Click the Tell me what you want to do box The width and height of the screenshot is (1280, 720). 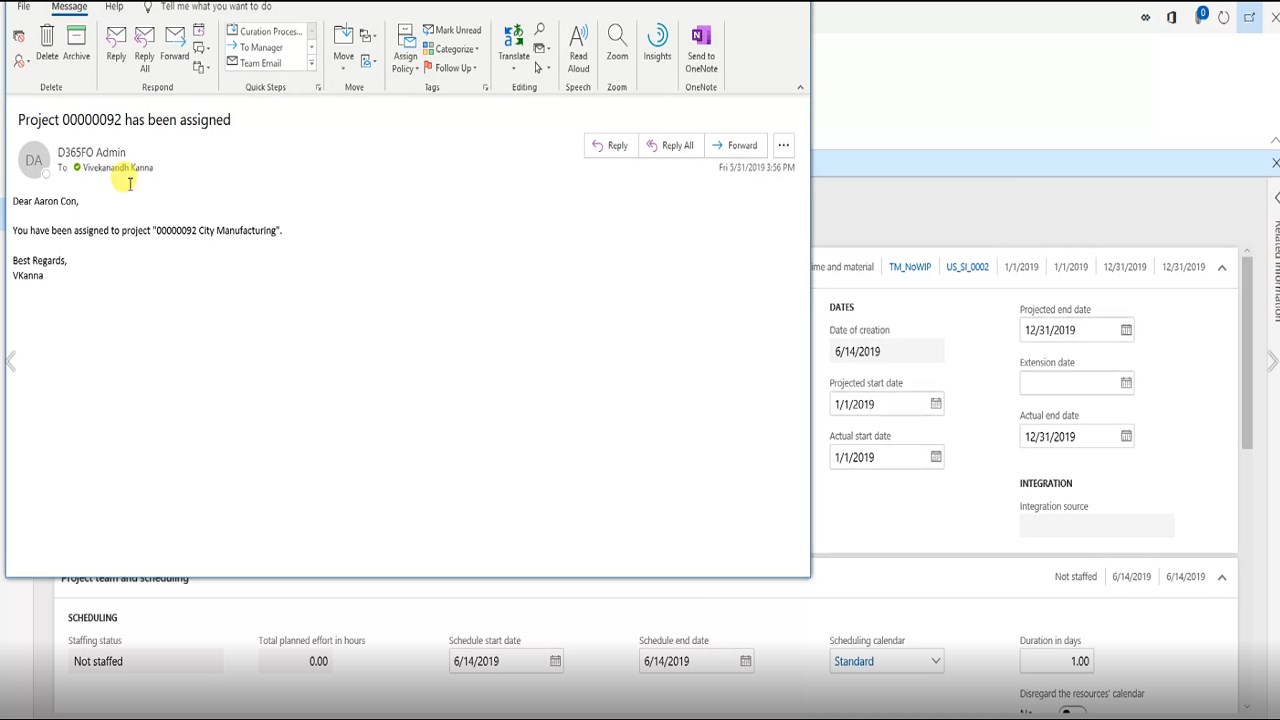(x=216, y=7)
